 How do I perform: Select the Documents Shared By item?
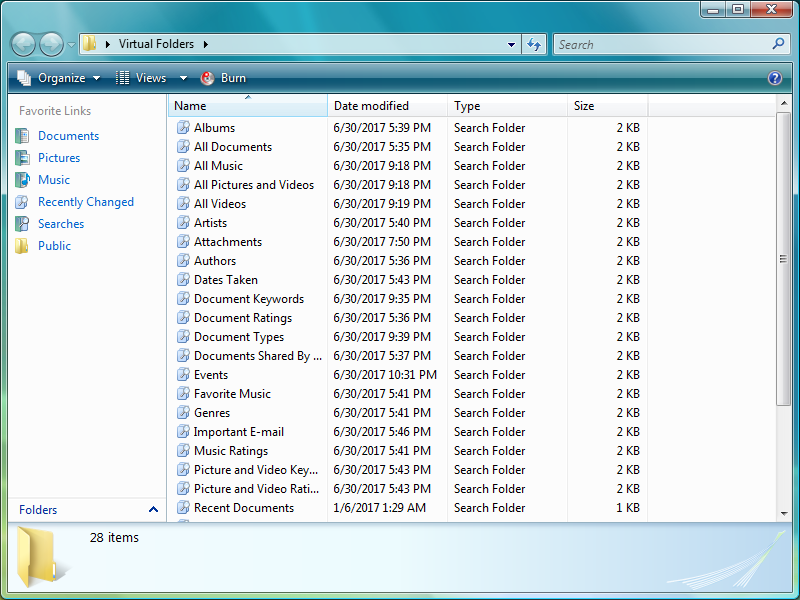coord(258,356)
